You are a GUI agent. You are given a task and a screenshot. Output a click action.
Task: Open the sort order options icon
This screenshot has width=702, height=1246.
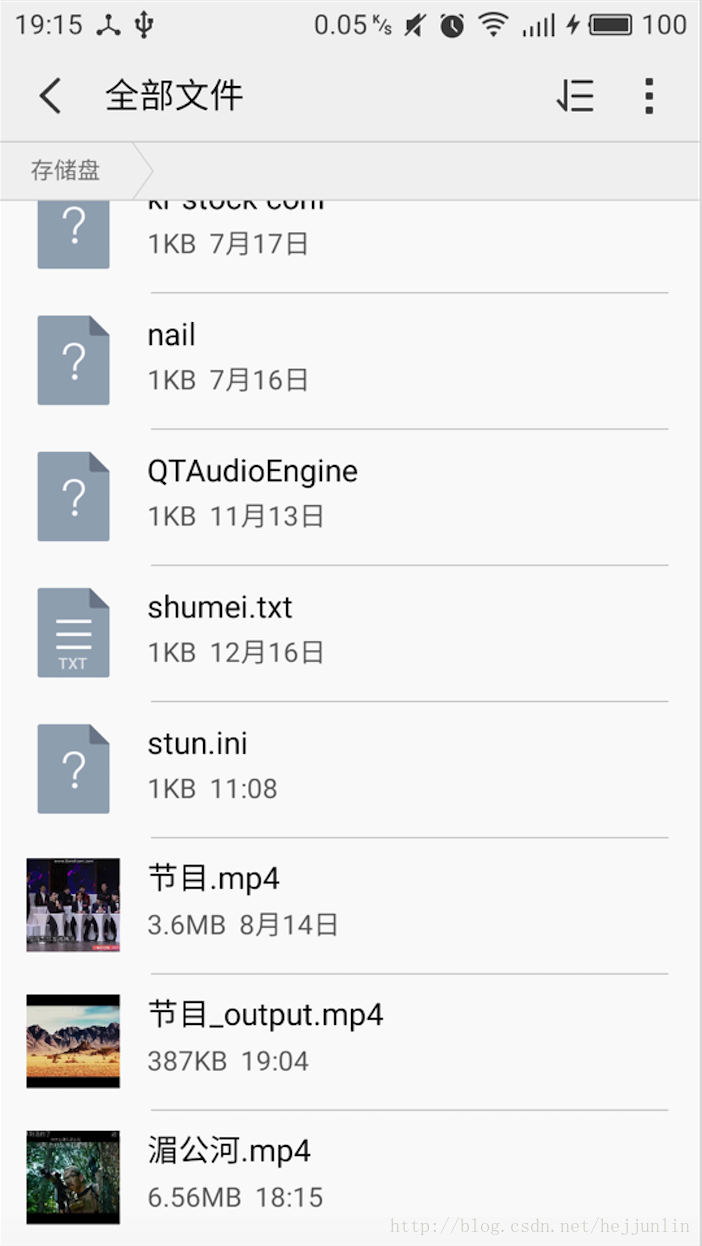click(x=576, y=96)
